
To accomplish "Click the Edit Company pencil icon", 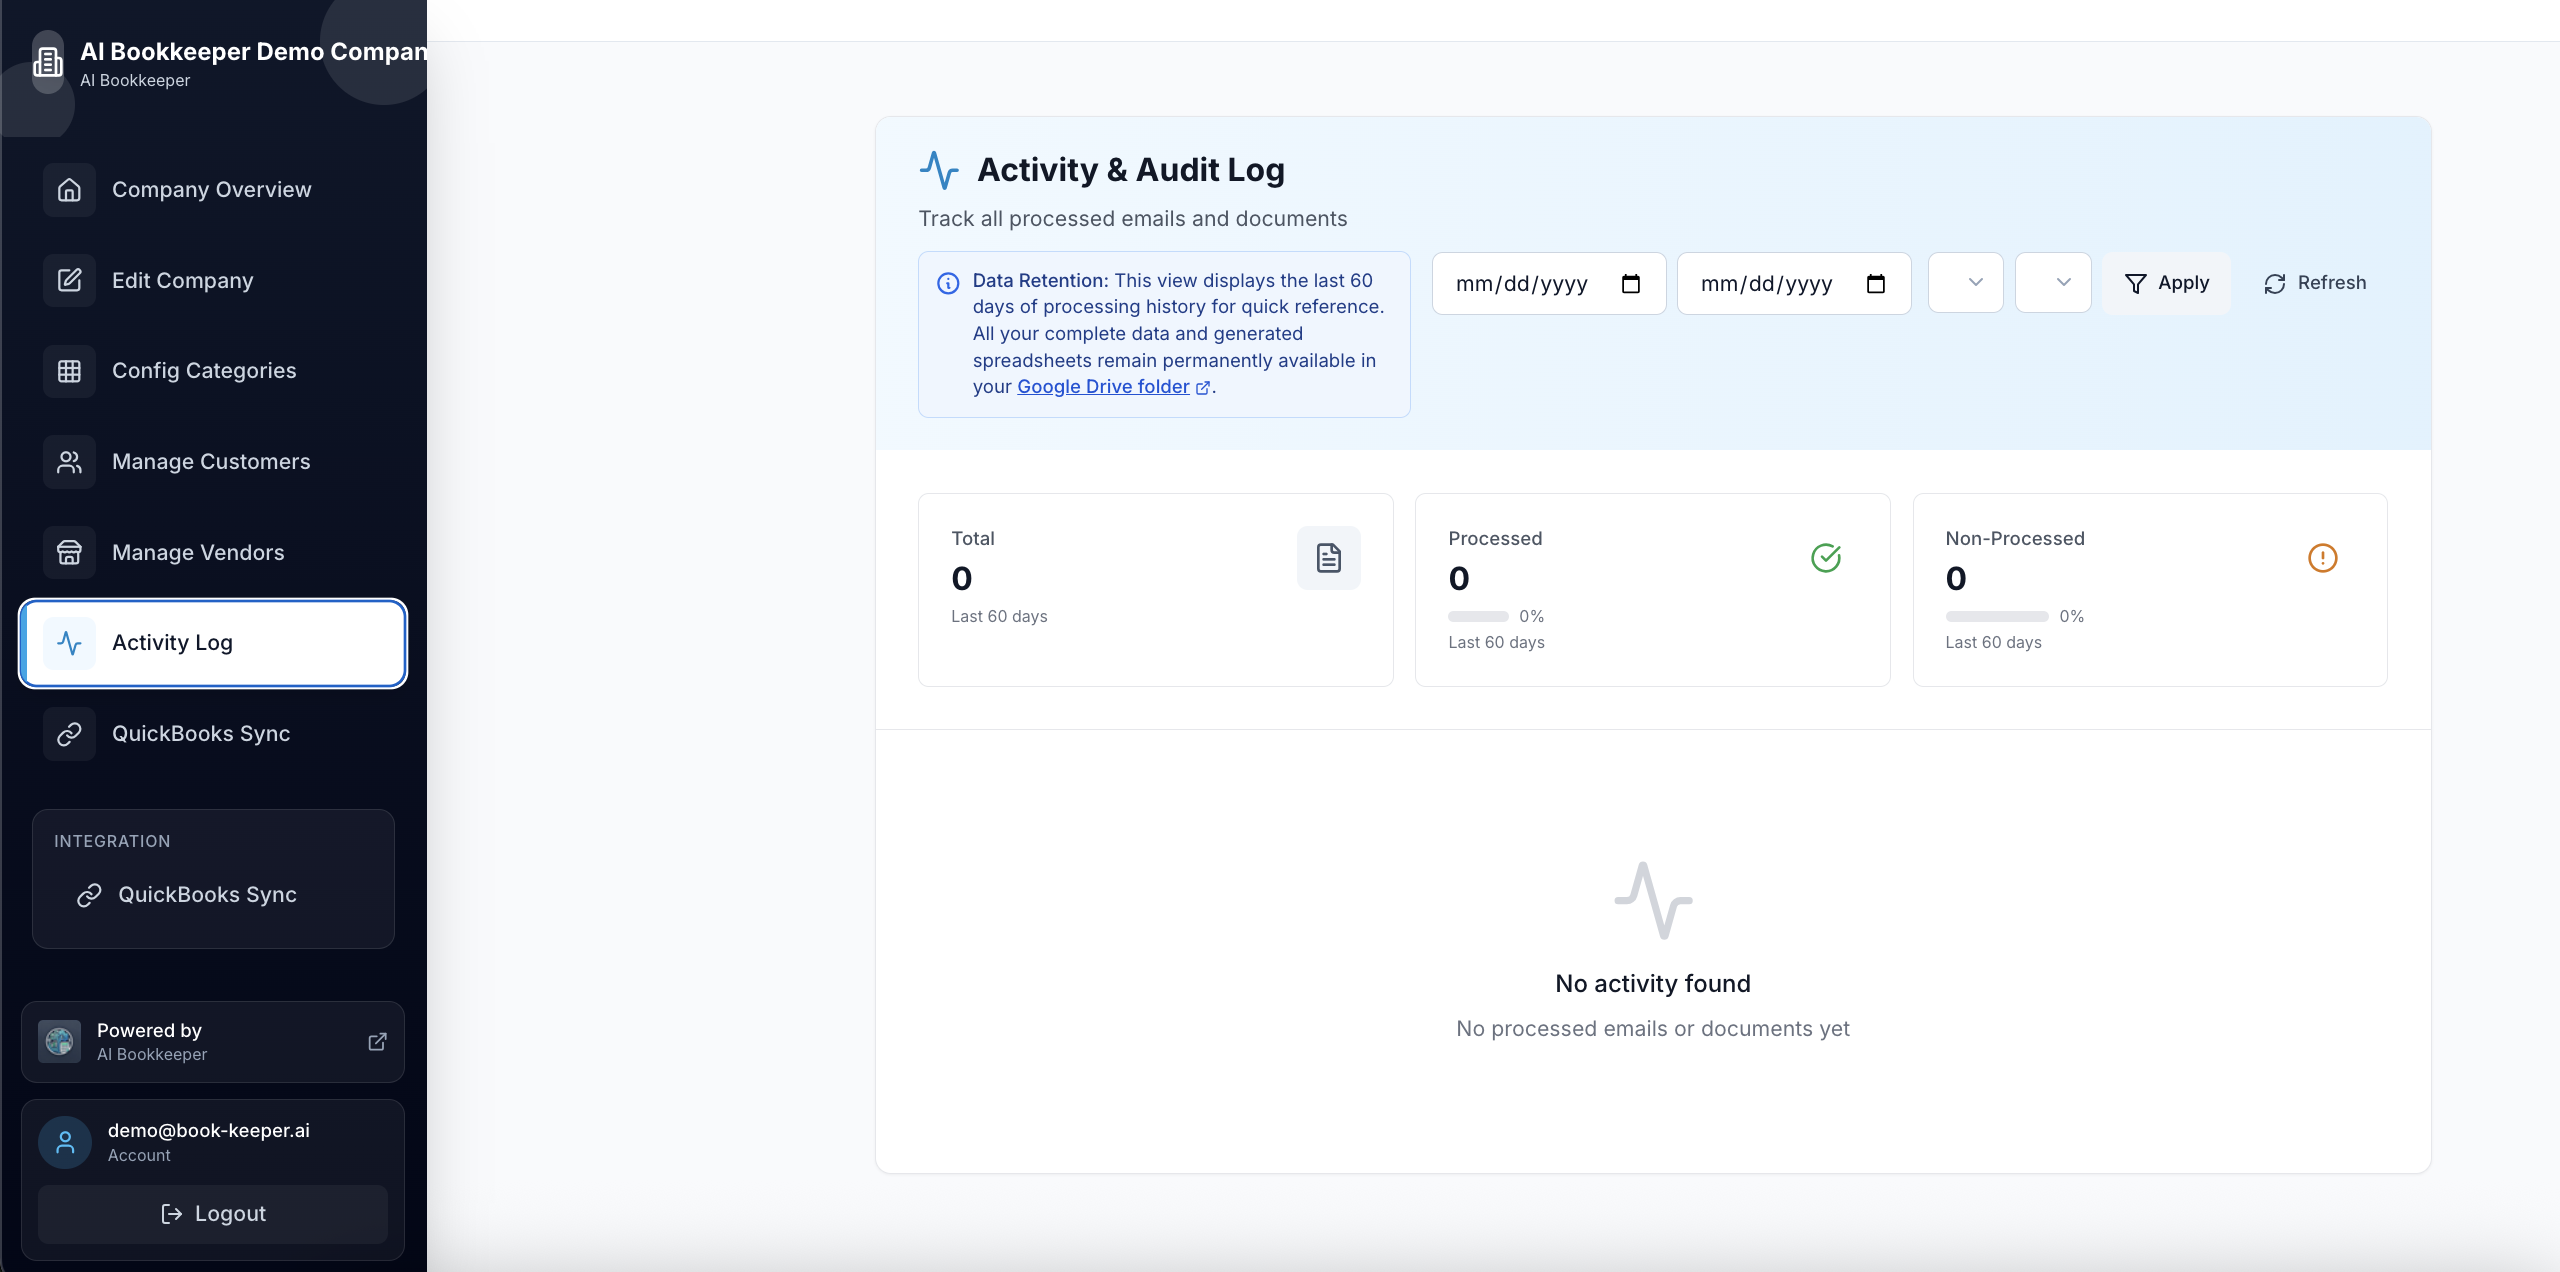I will pos(69,281).
